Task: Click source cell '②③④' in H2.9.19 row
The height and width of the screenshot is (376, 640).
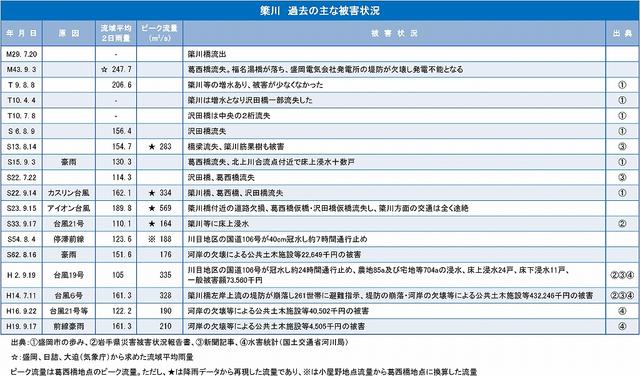Action: tap(622, 275)
